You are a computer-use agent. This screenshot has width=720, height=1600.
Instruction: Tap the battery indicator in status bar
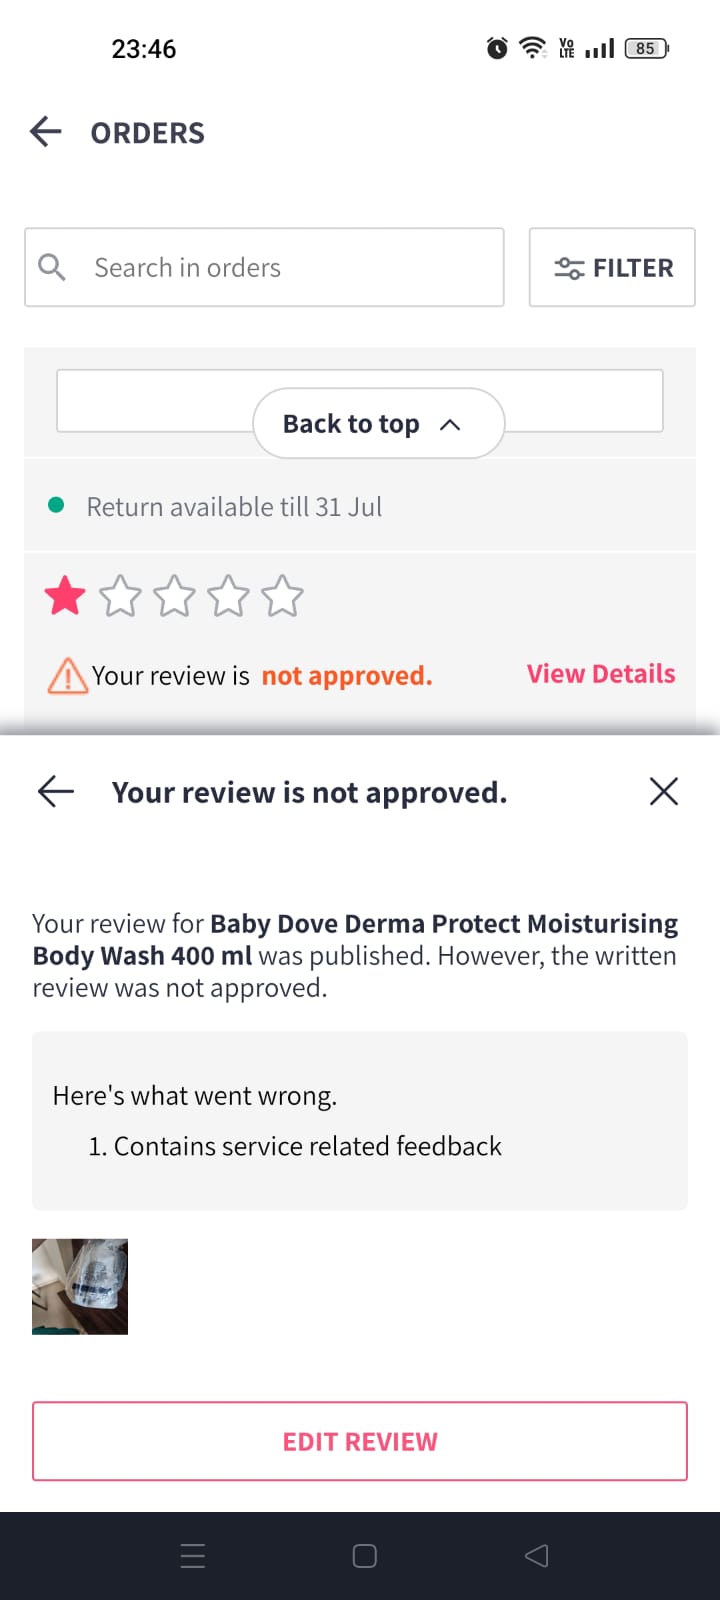click(x=647, y=48)
